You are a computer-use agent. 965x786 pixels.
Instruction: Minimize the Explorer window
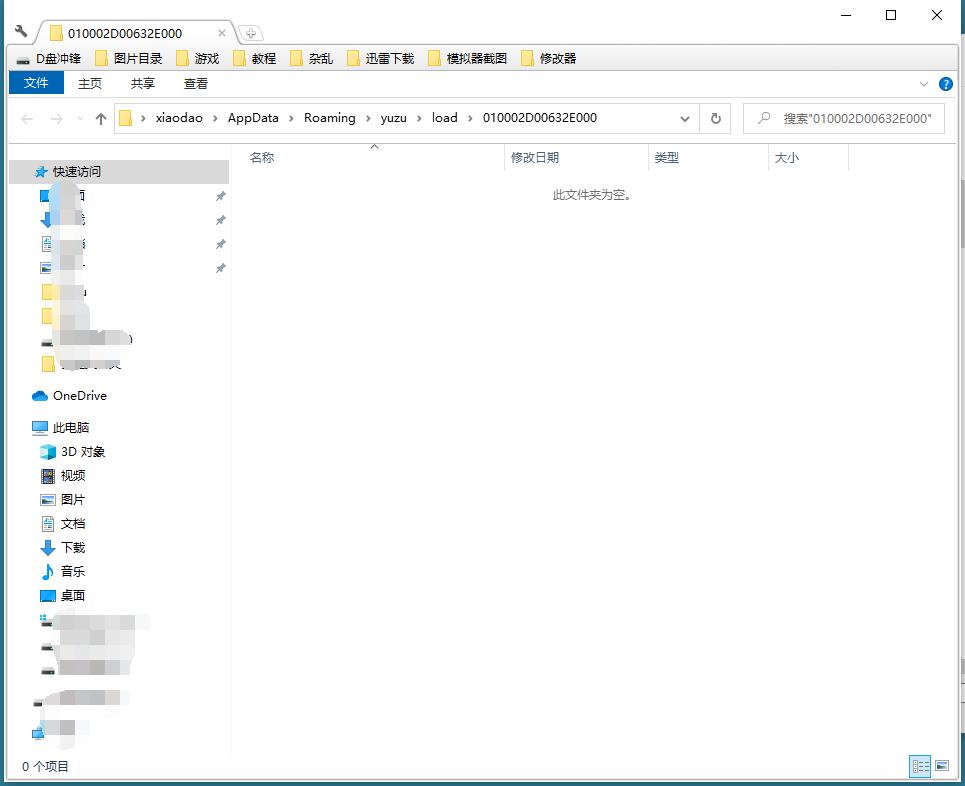point(846,15)
